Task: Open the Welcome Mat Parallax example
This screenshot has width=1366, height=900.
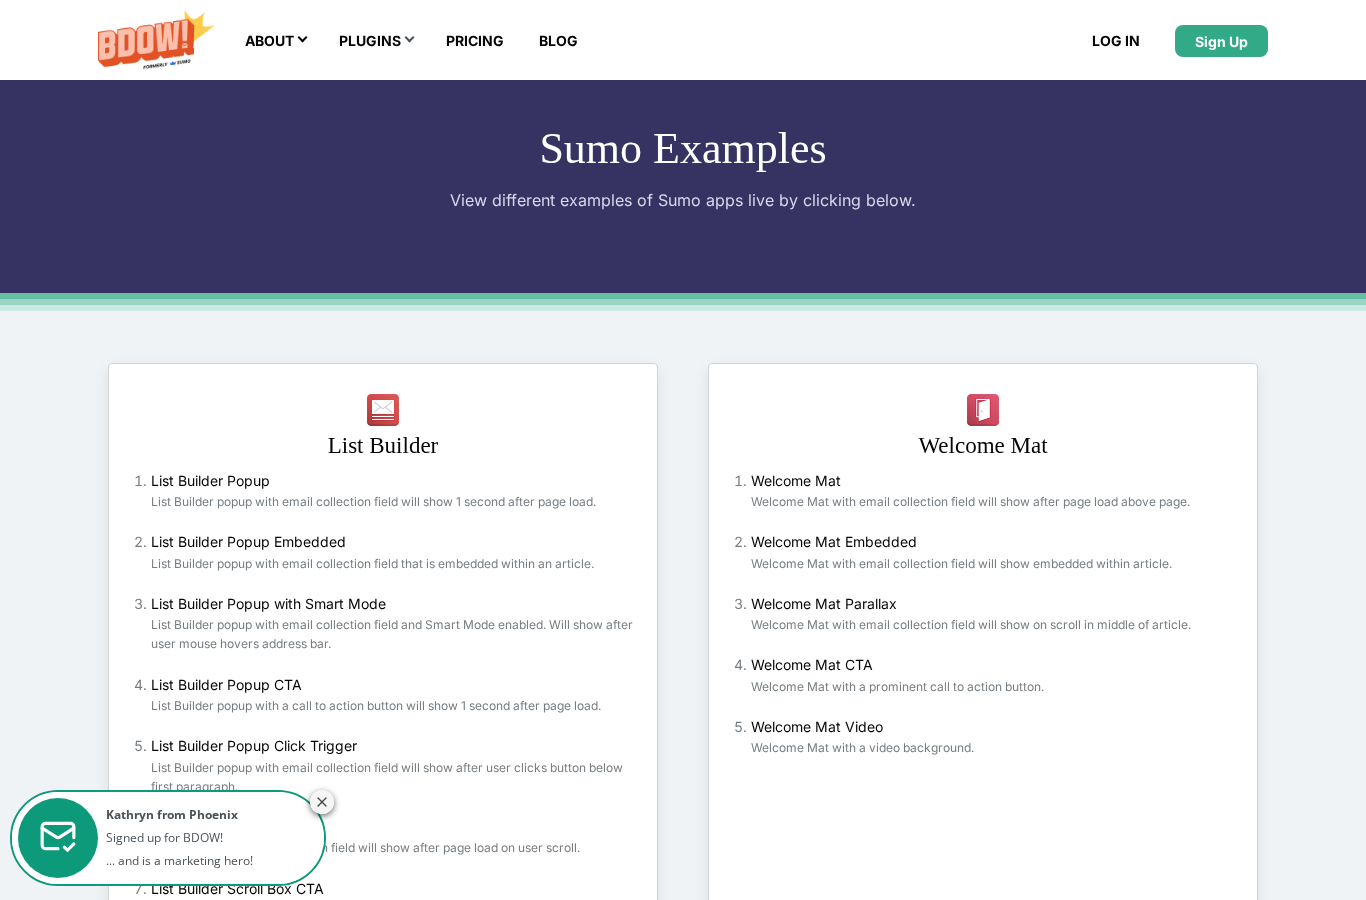Action: coord(824,604)
